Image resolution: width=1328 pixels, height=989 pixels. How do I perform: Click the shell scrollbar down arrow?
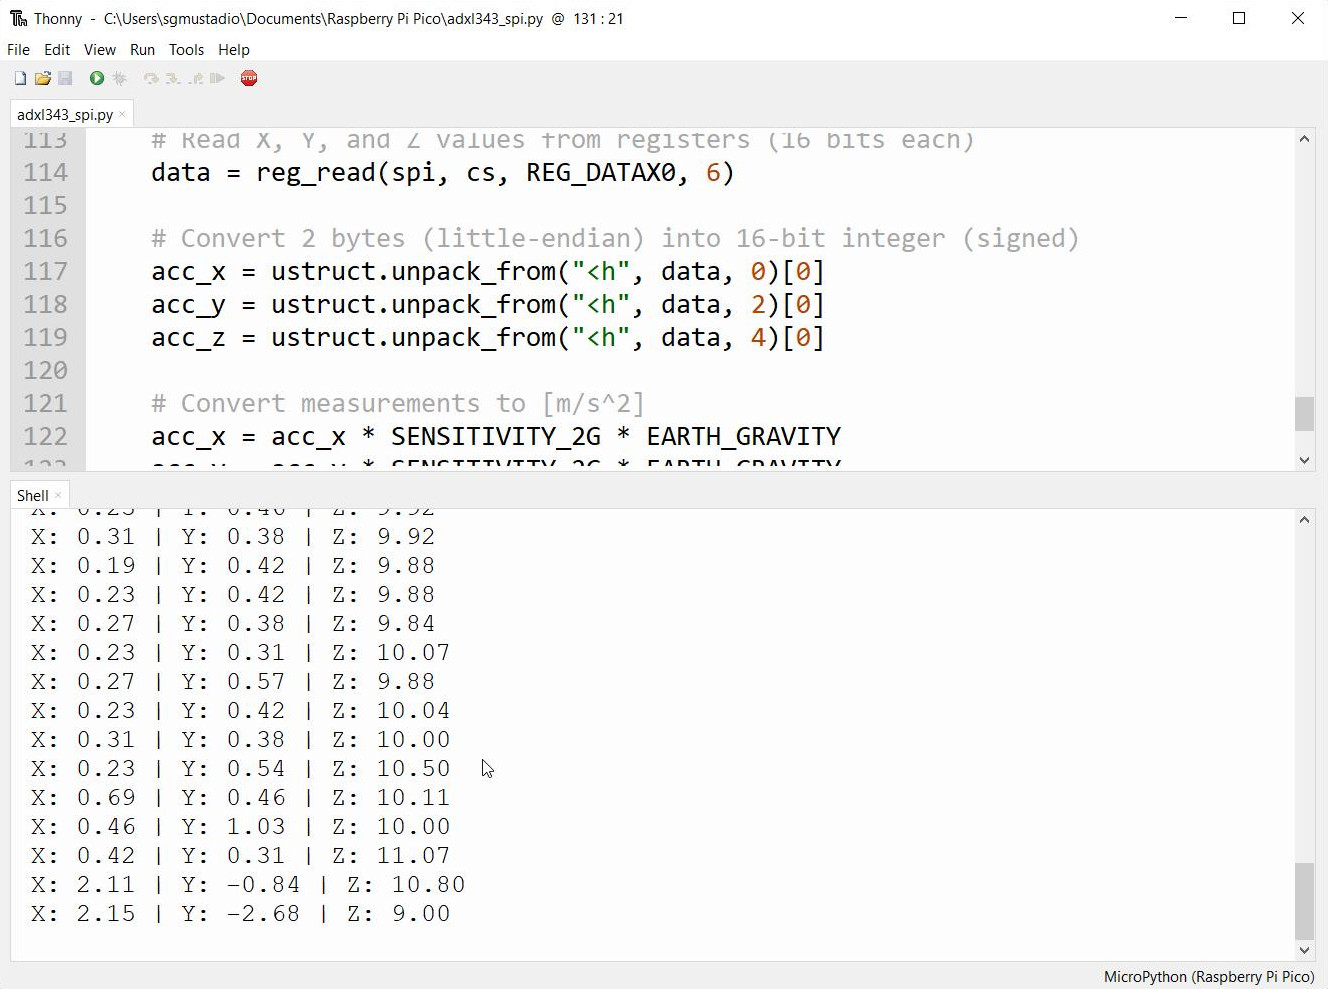pyautogui.click(x=1304, y=950)
